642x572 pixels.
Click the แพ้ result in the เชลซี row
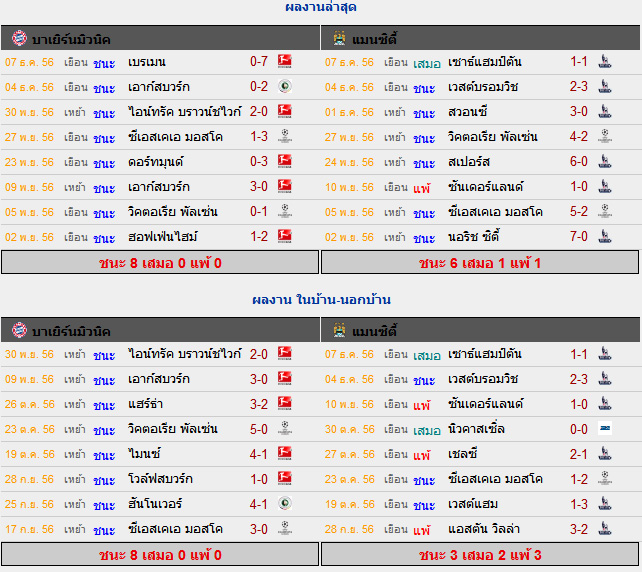[422, 455]
